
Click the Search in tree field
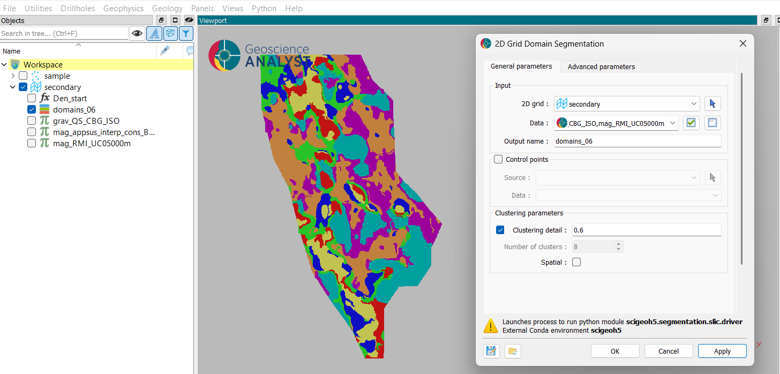[64, 33]
